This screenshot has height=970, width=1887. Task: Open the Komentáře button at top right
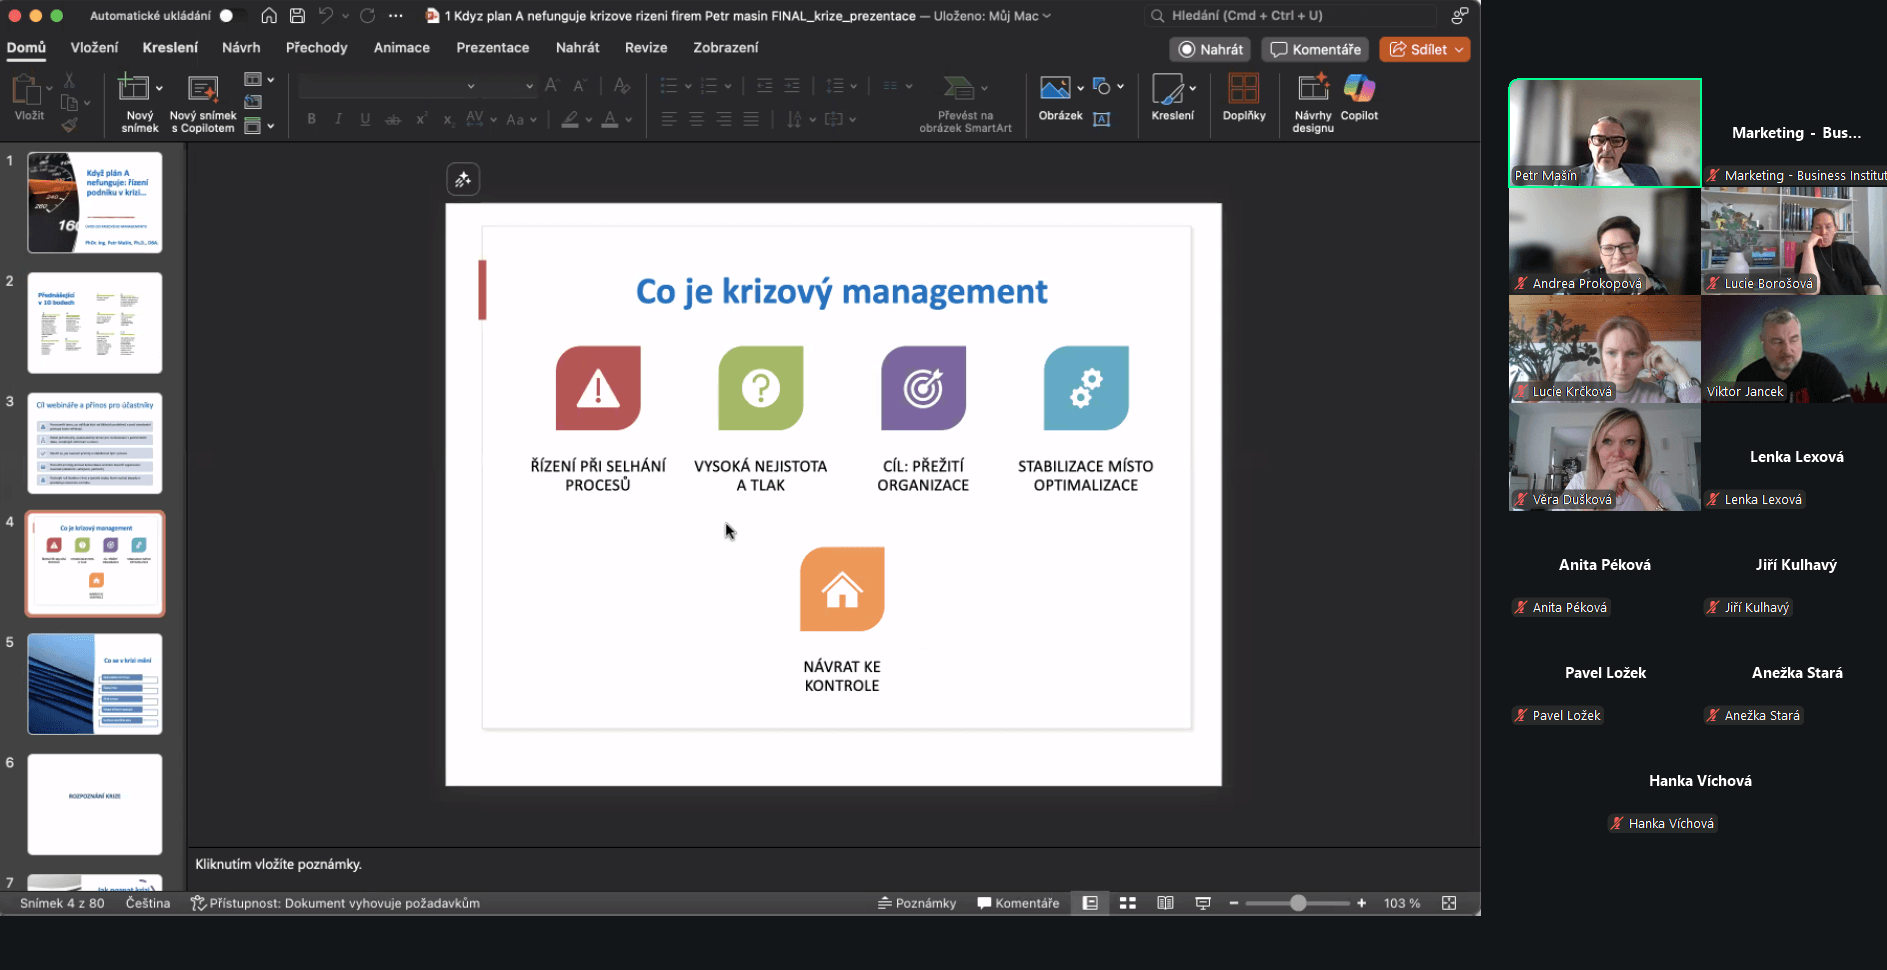point(1315,49)
